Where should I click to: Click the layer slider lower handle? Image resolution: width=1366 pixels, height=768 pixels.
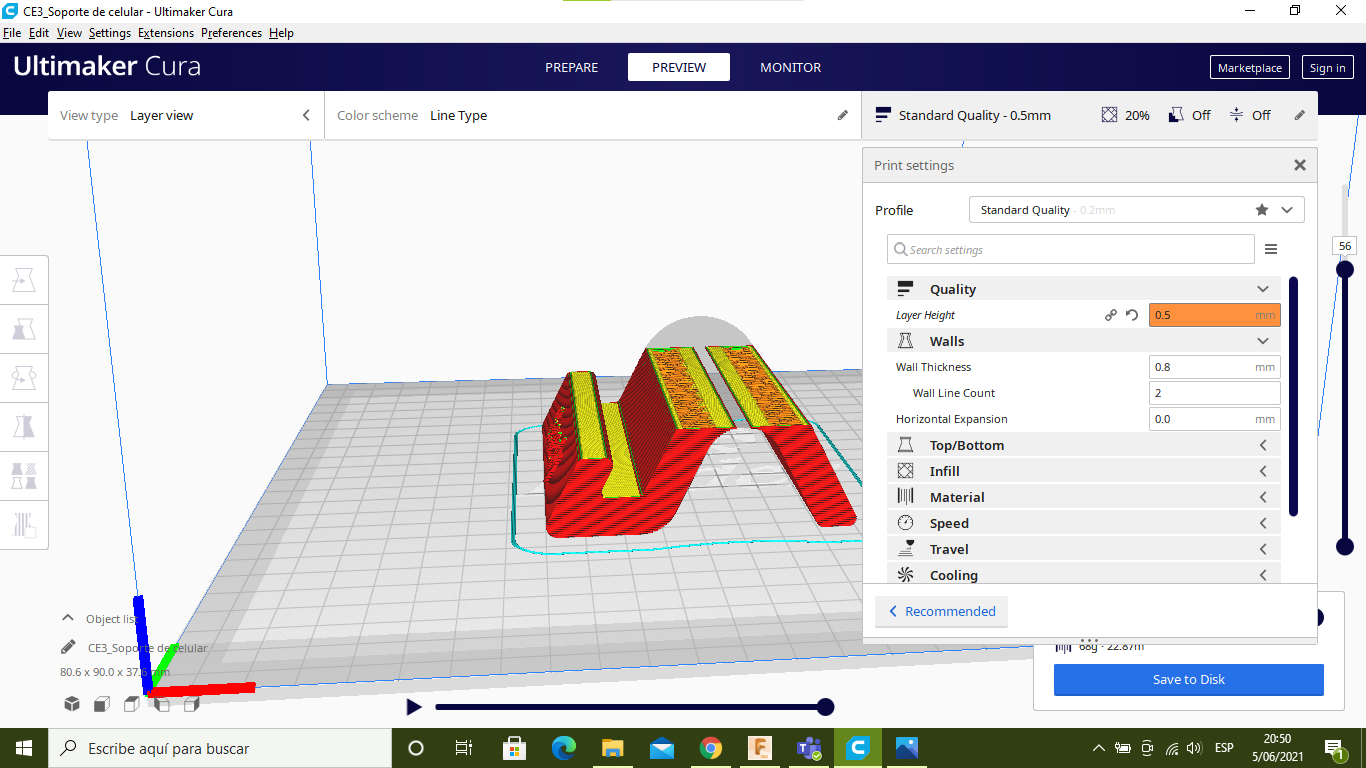pyautogui.click(x=1345, y=546)
